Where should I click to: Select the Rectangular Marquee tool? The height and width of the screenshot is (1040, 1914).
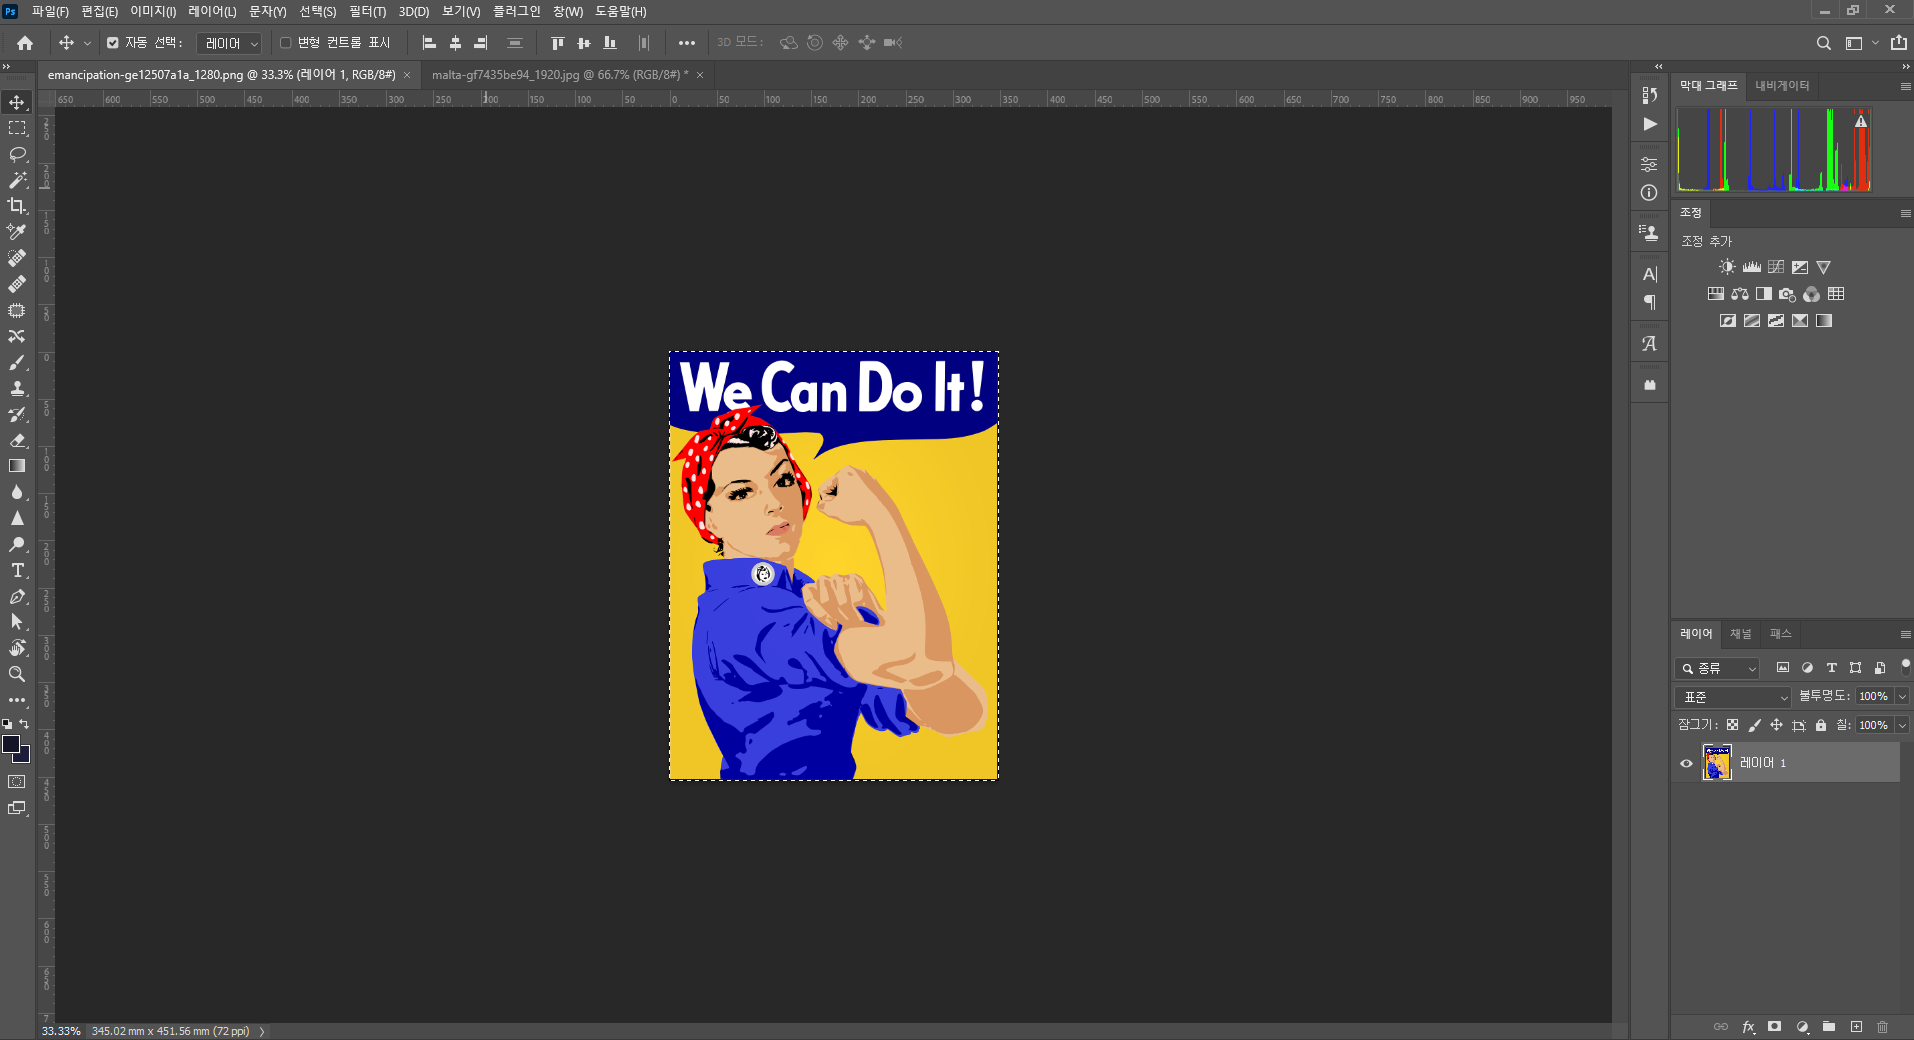tap(17, 128)
